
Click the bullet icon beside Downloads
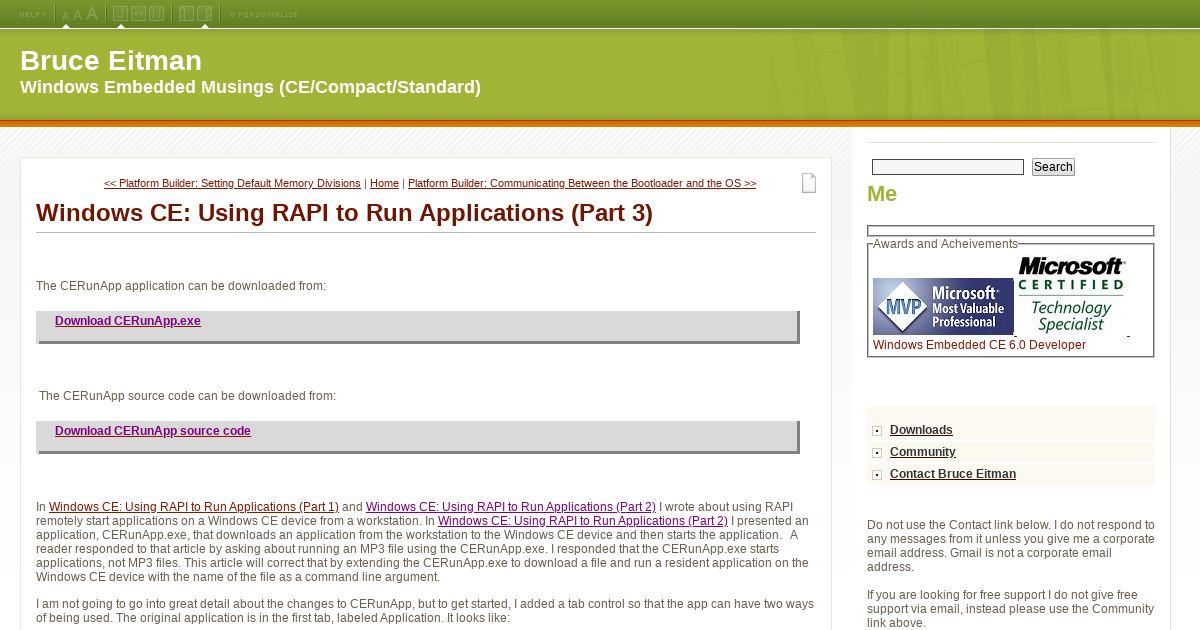pyautogui.click(x=877, y=431)
